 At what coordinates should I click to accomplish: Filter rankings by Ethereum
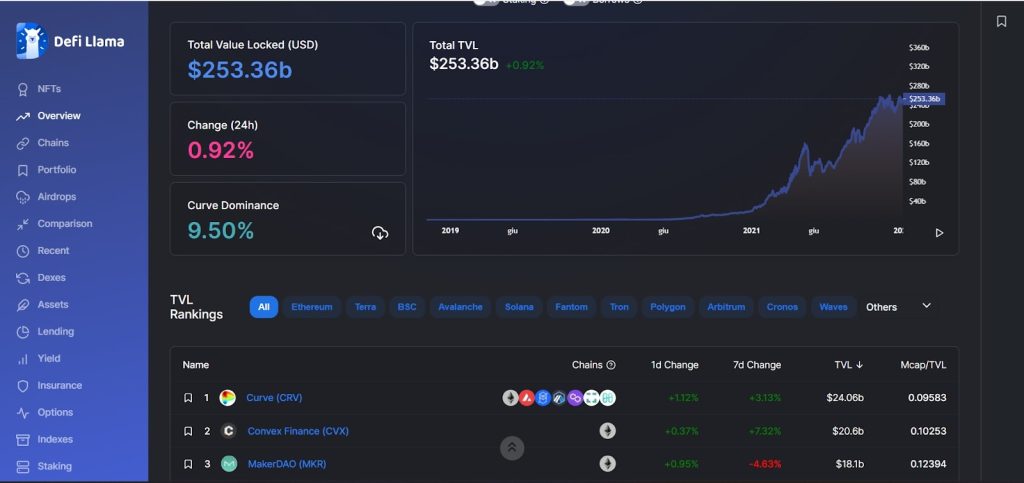coord(312,307)
